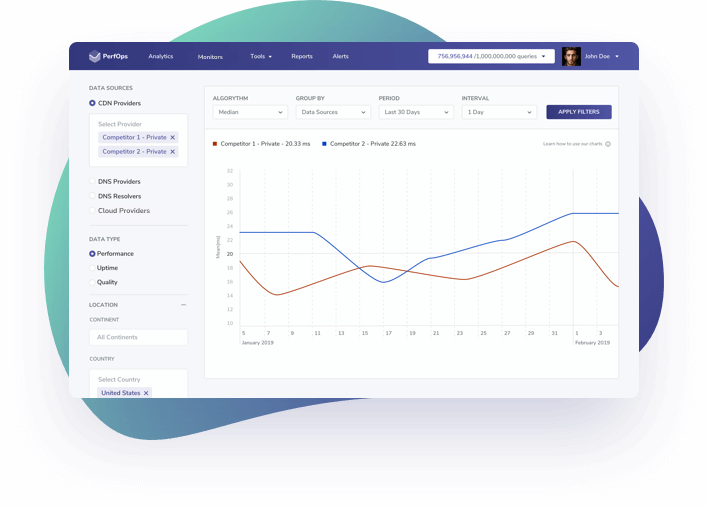Select CDN Providers radio button
The width and height of the screenshot is (708, 507).
[92, 103]
